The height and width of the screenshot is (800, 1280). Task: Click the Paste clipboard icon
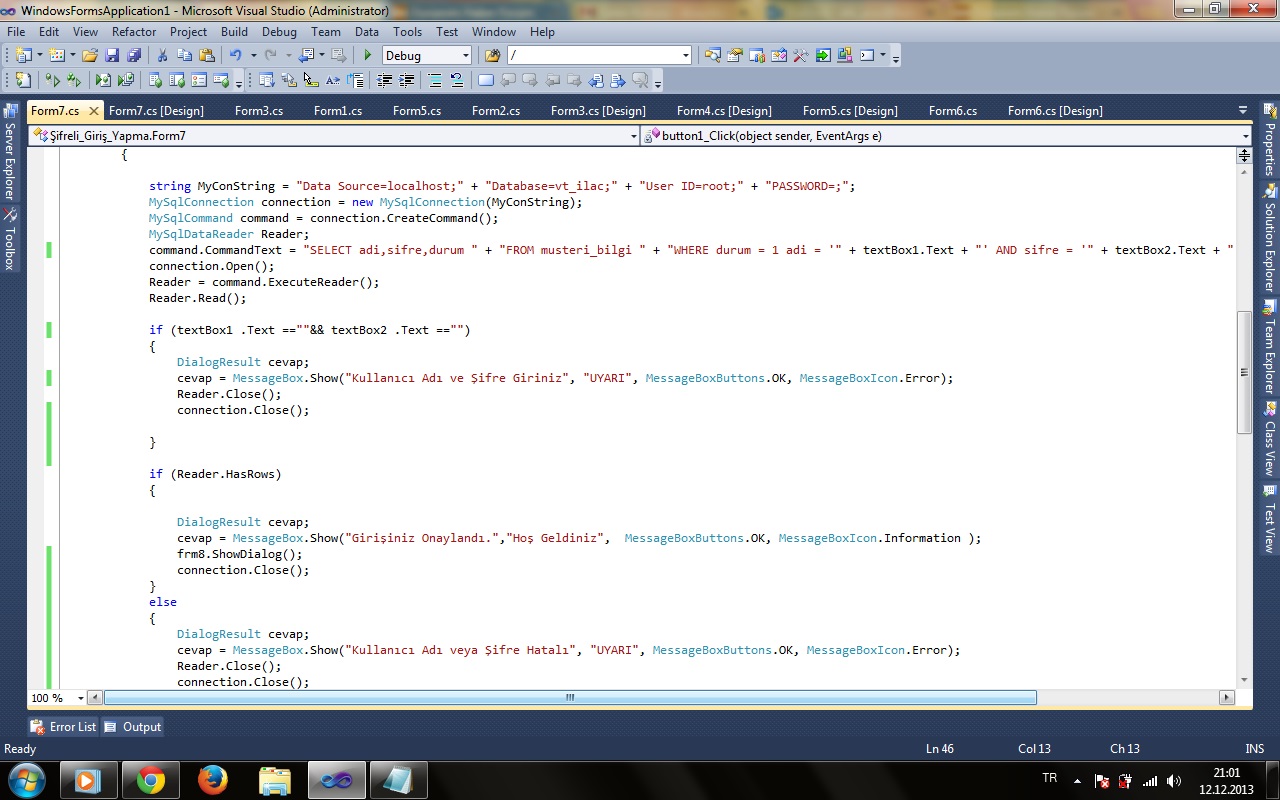tap(207, 56)
